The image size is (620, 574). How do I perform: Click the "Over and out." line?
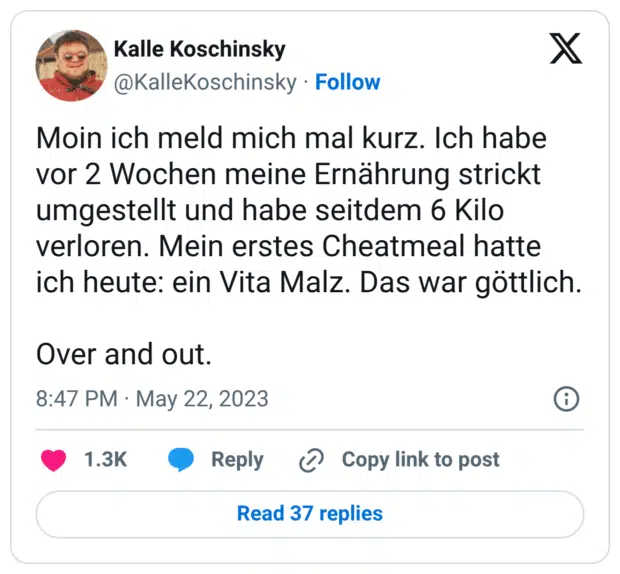pos(124,354)
